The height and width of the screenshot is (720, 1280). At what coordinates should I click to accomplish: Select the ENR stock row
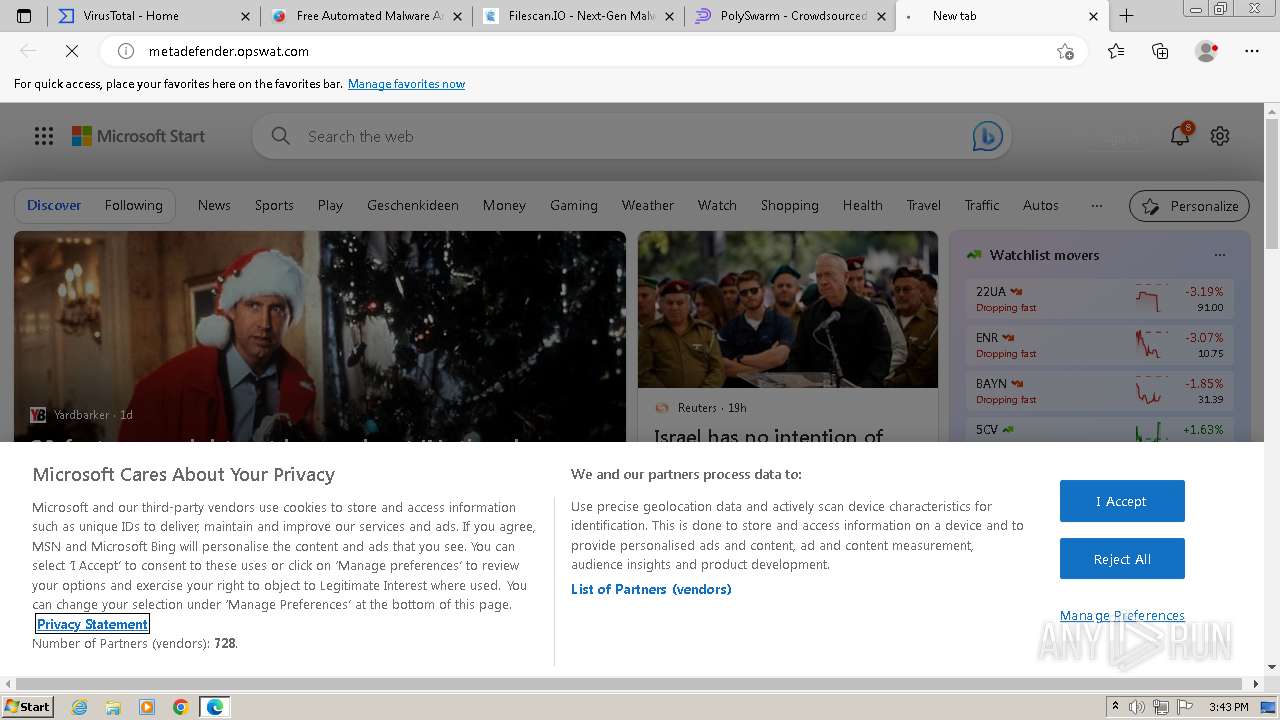pos(1099,344)
